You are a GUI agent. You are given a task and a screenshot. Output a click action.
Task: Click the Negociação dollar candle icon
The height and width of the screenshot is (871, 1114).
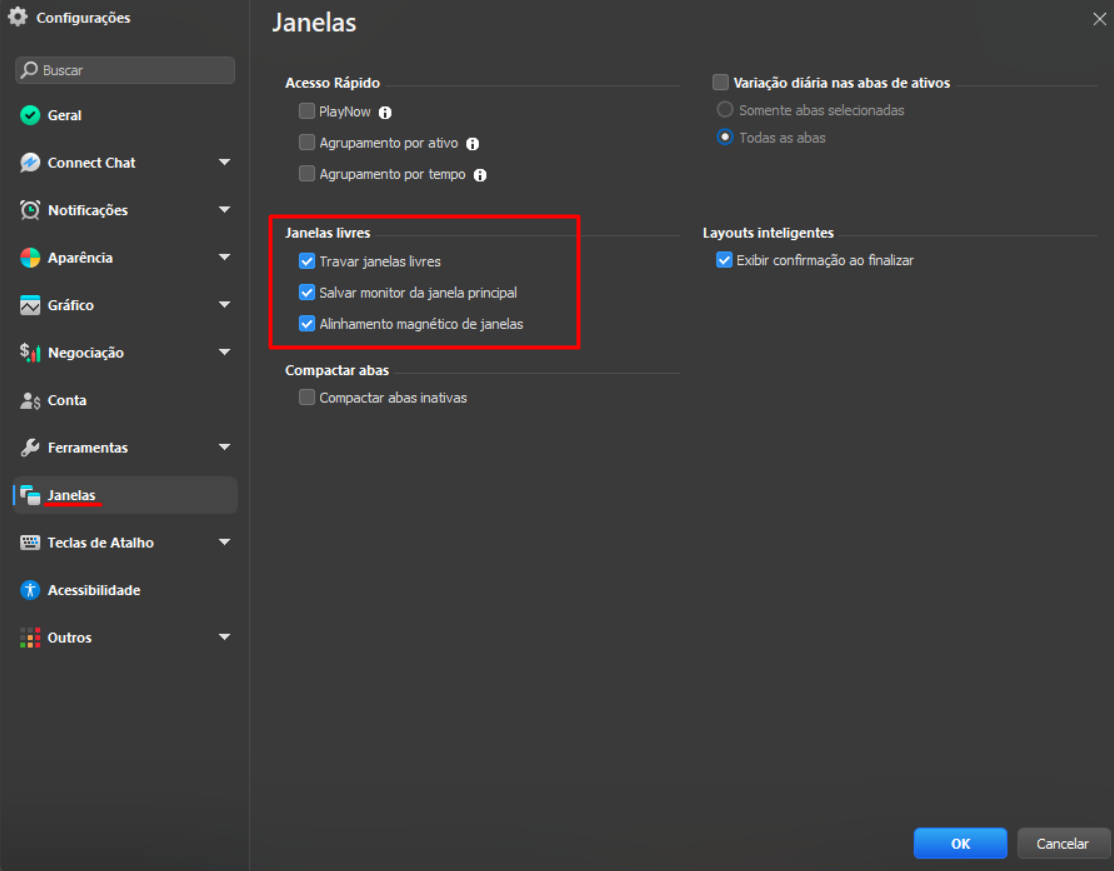[x=30, y=352]
